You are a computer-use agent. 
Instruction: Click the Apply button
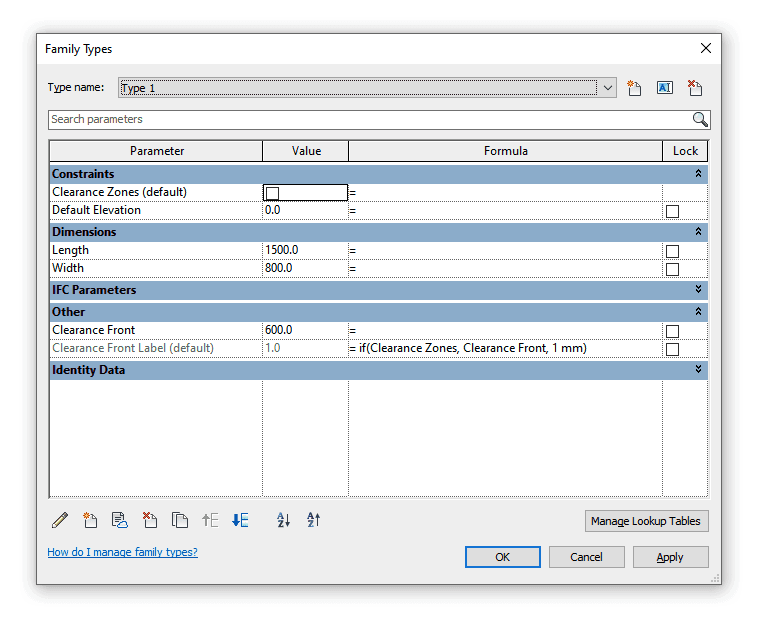[671, 557]
